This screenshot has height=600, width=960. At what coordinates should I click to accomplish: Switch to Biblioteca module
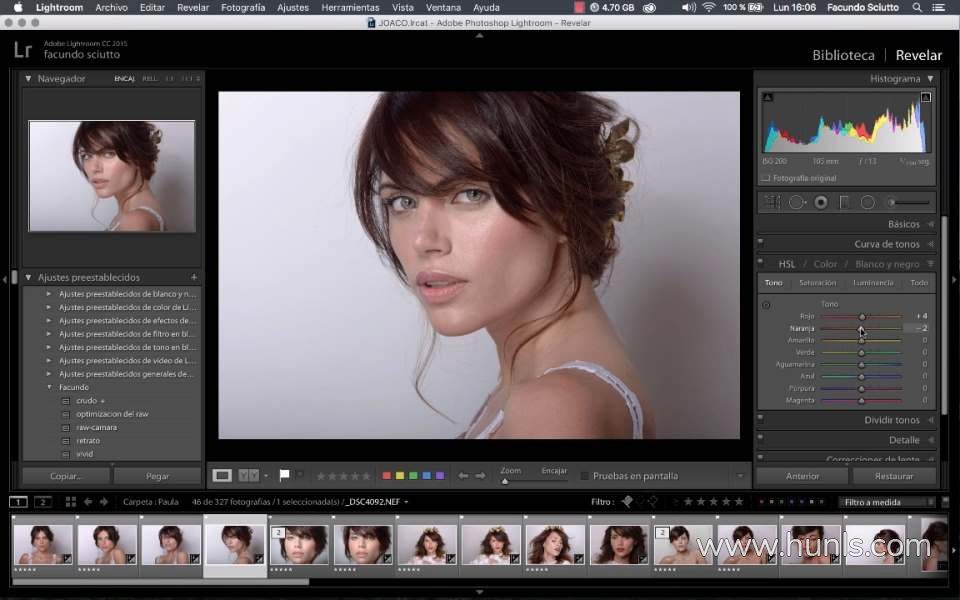(x=843, y=55)
